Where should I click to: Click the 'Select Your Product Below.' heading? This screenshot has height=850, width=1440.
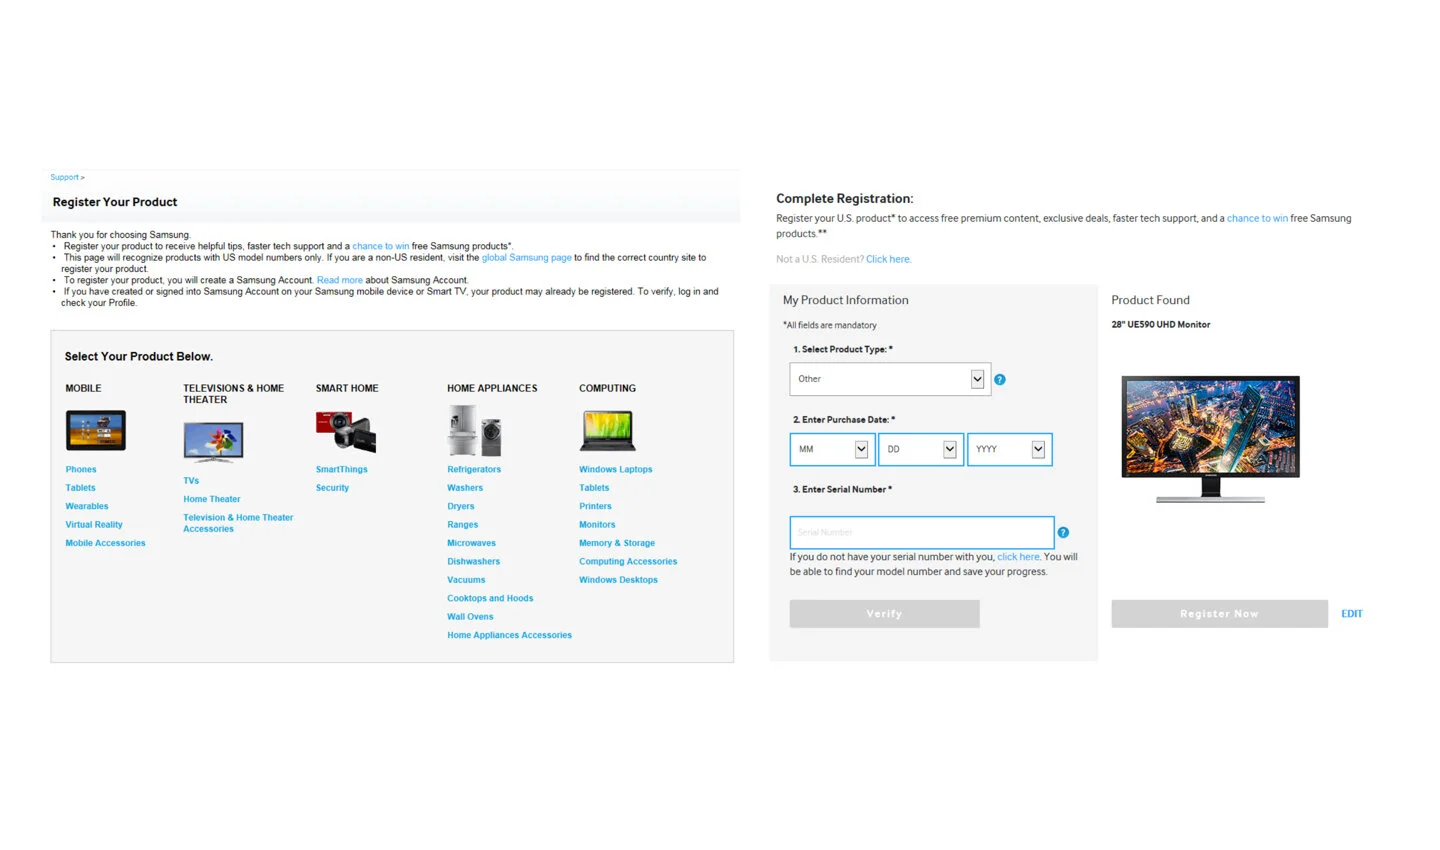tap(139, 357)
